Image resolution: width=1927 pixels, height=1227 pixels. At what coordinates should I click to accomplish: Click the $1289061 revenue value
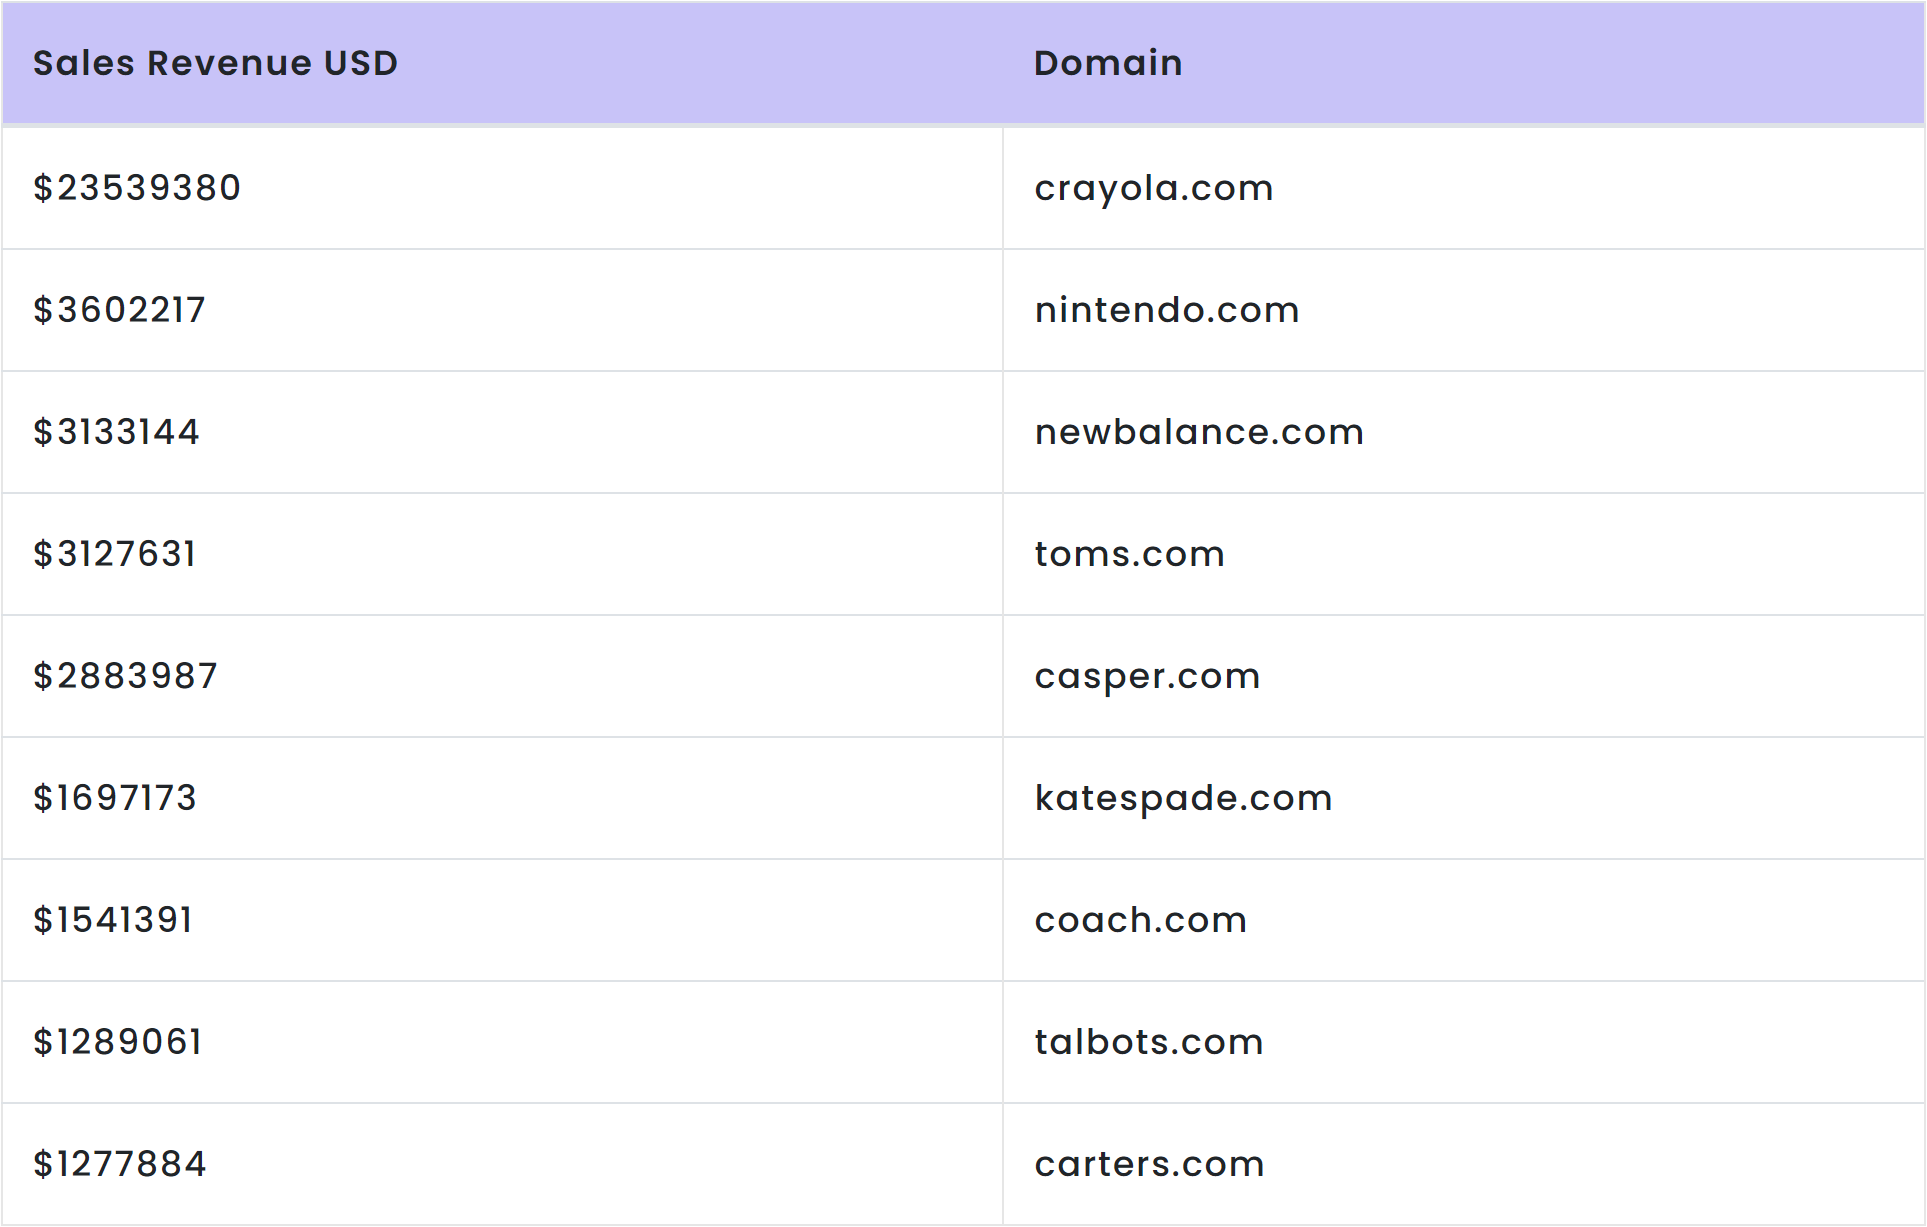[118, 1042]
